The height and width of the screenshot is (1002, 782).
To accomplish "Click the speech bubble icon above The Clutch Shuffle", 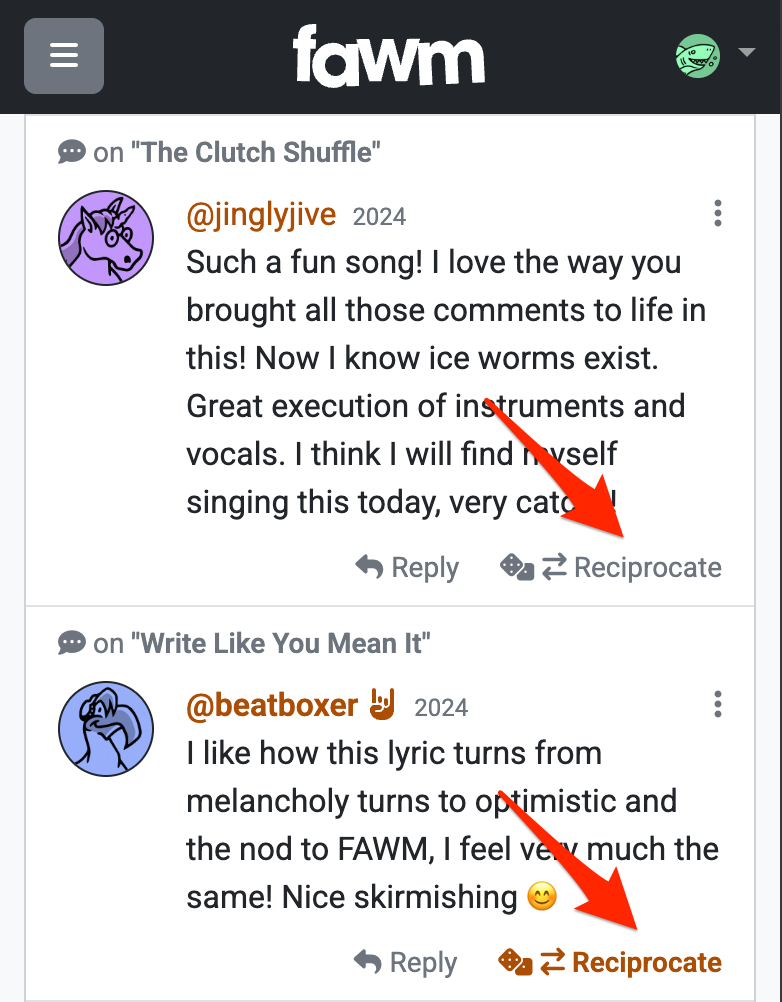I will click(x=71, y=151).
